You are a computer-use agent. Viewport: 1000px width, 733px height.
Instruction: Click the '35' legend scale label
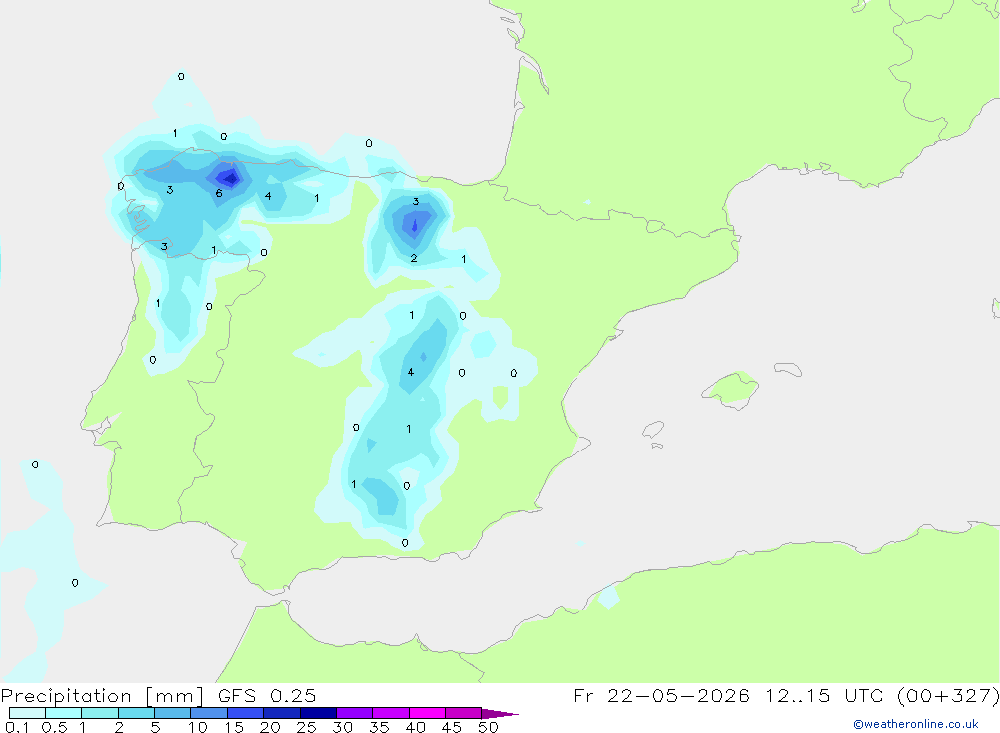379,727
